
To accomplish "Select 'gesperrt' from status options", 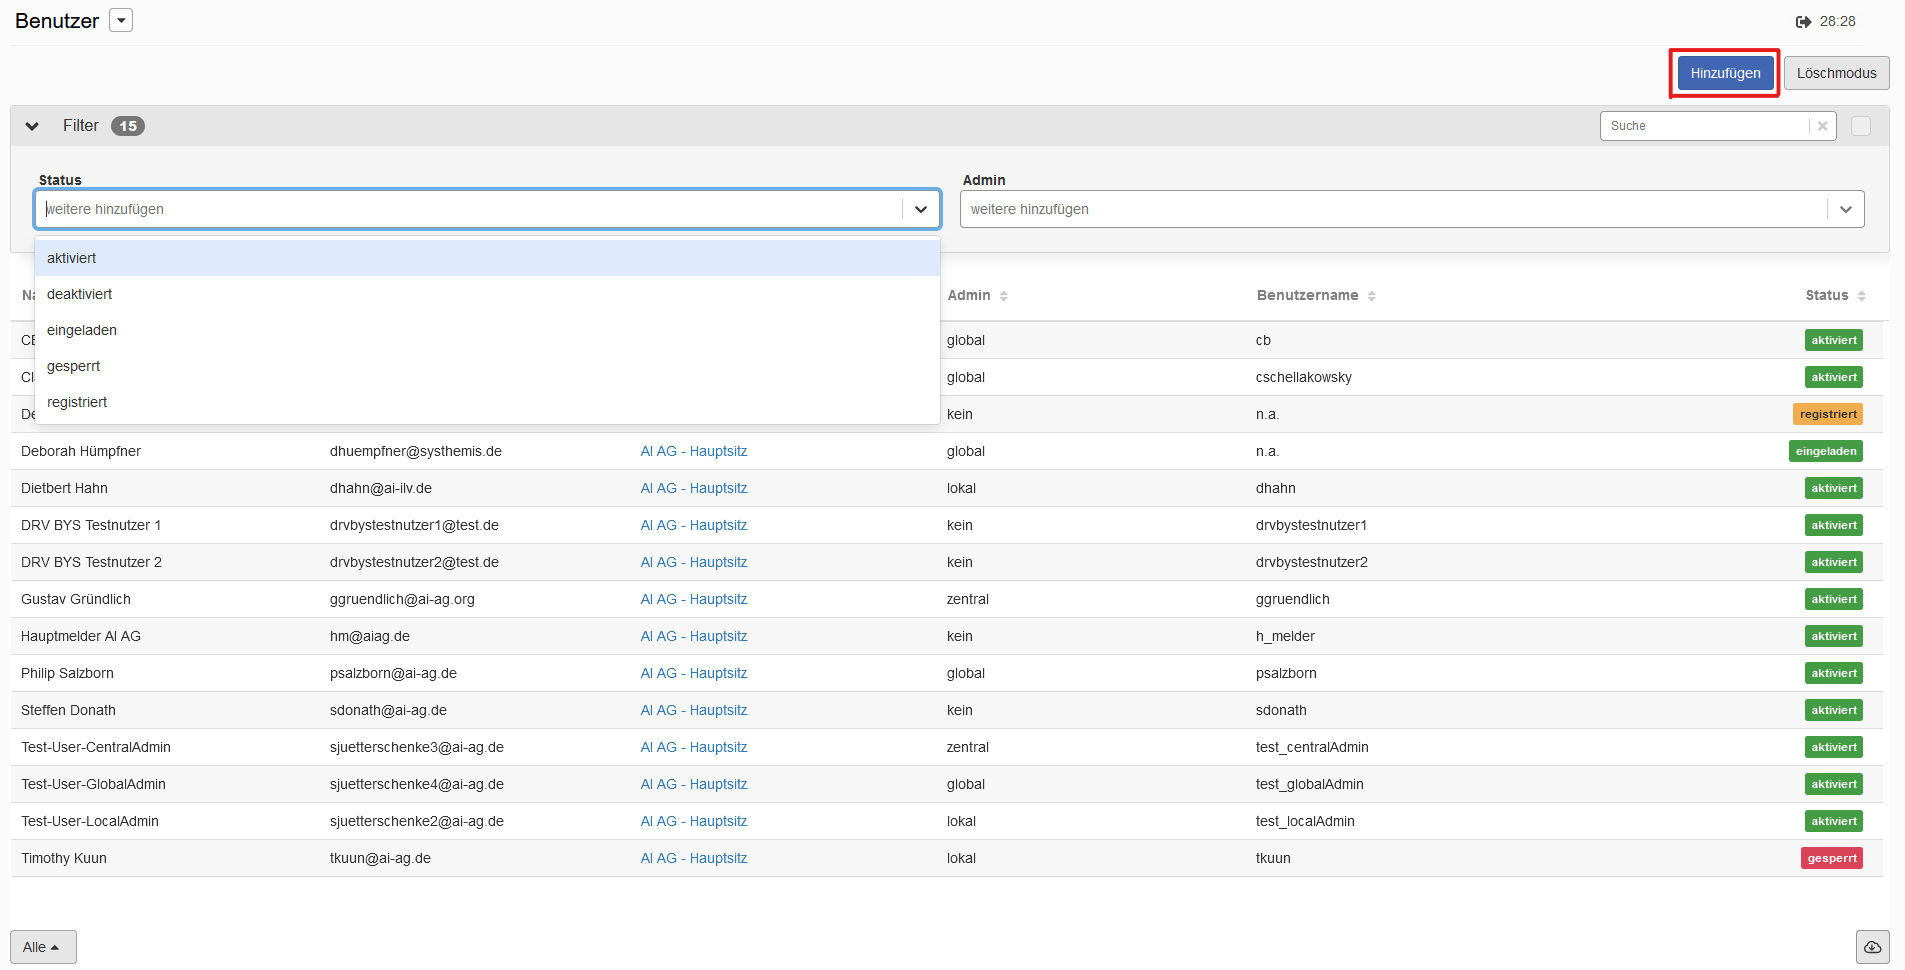I will pos(74,366).
